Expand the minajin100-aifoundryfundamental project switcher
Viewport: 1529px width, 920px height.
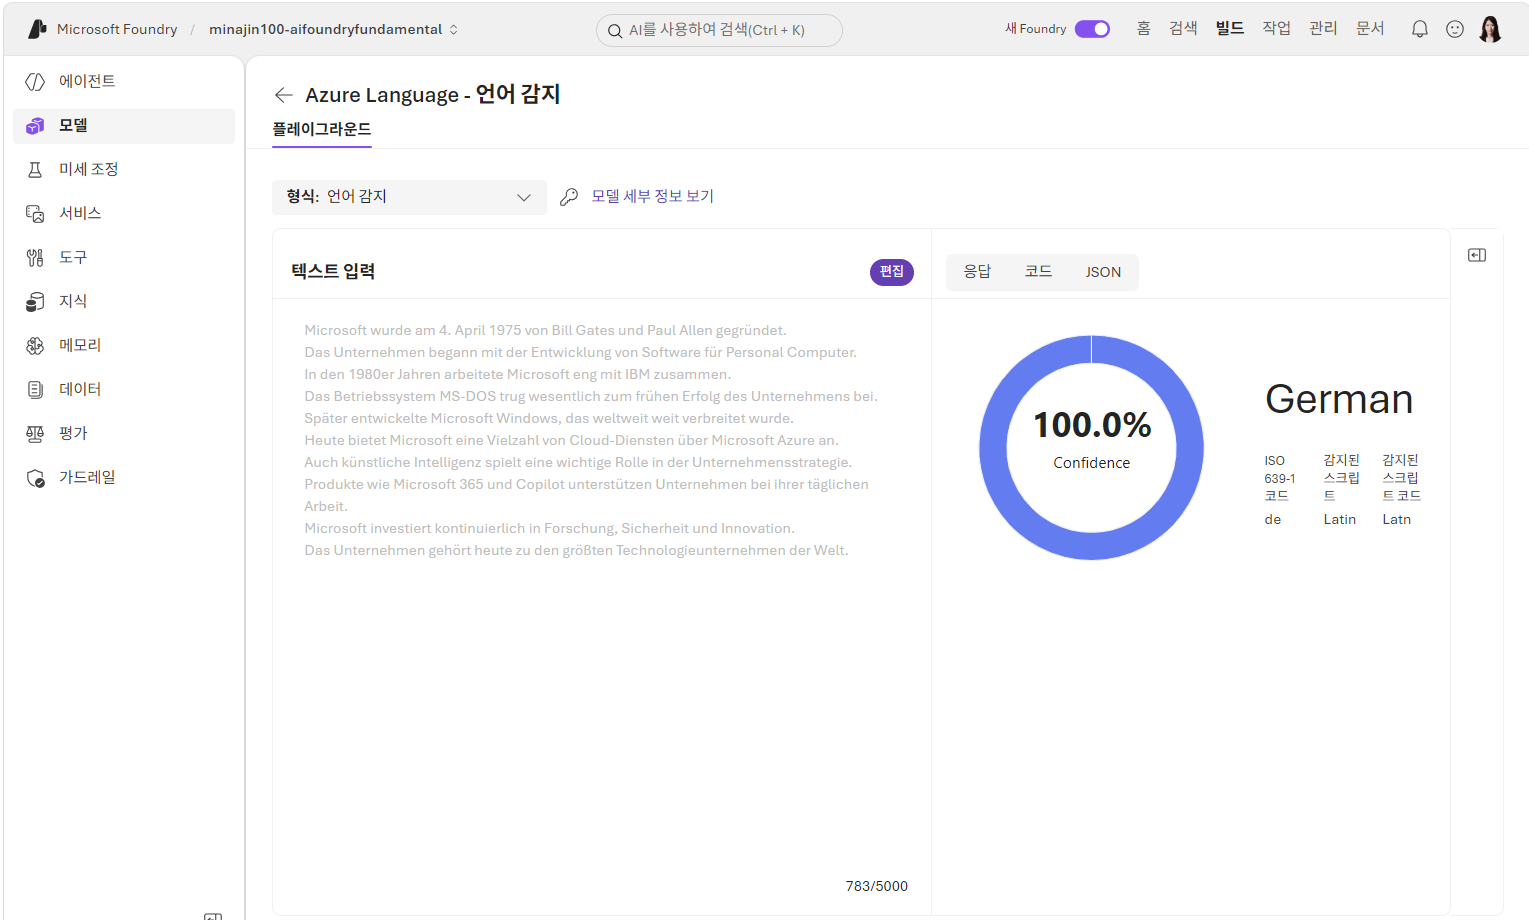click(334, 29)
